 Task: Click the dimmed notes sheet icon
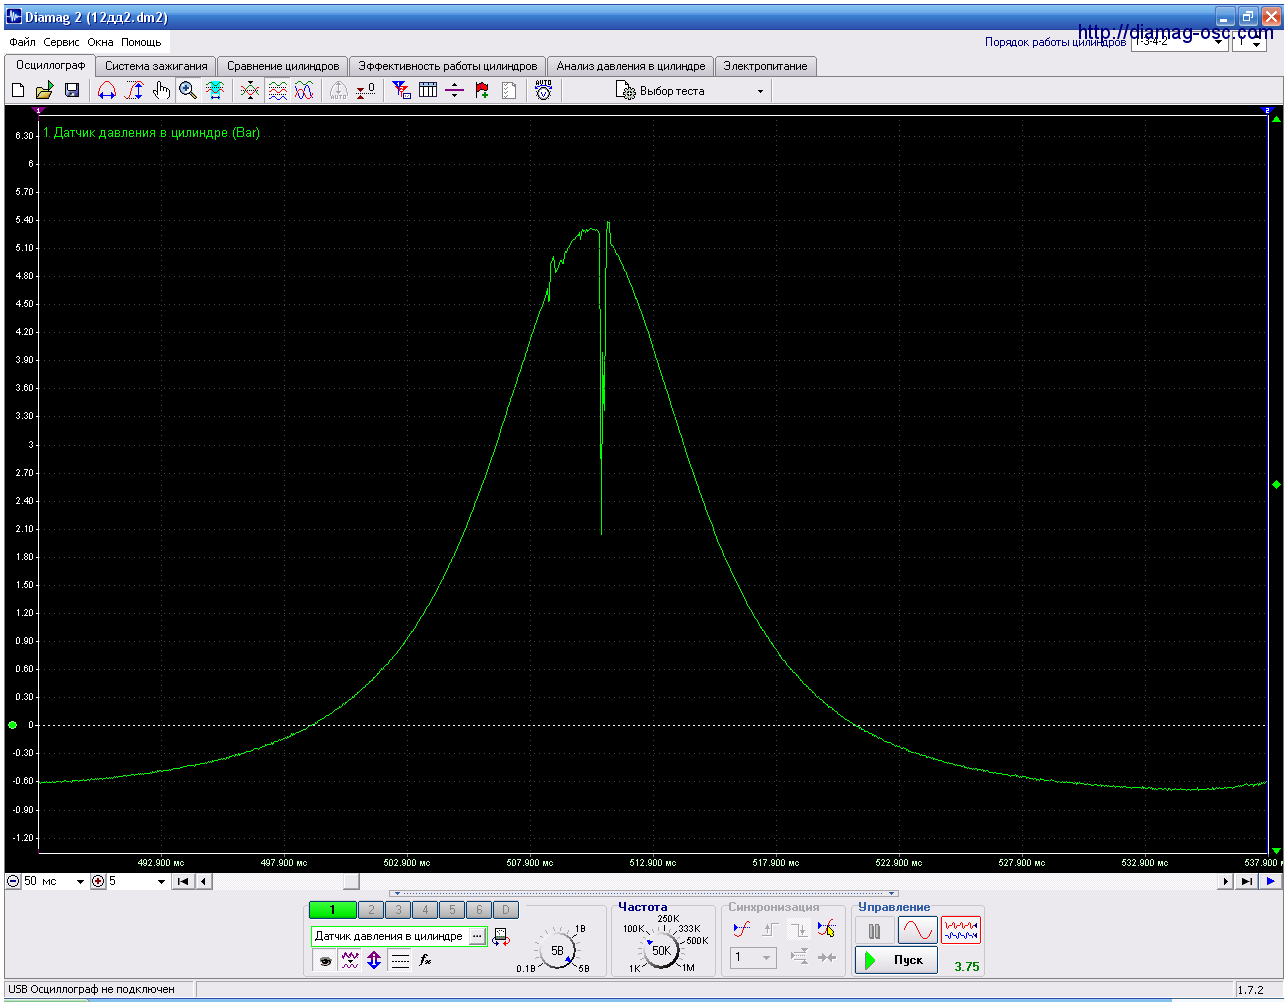pyautogui.click(x=509, y=91)
